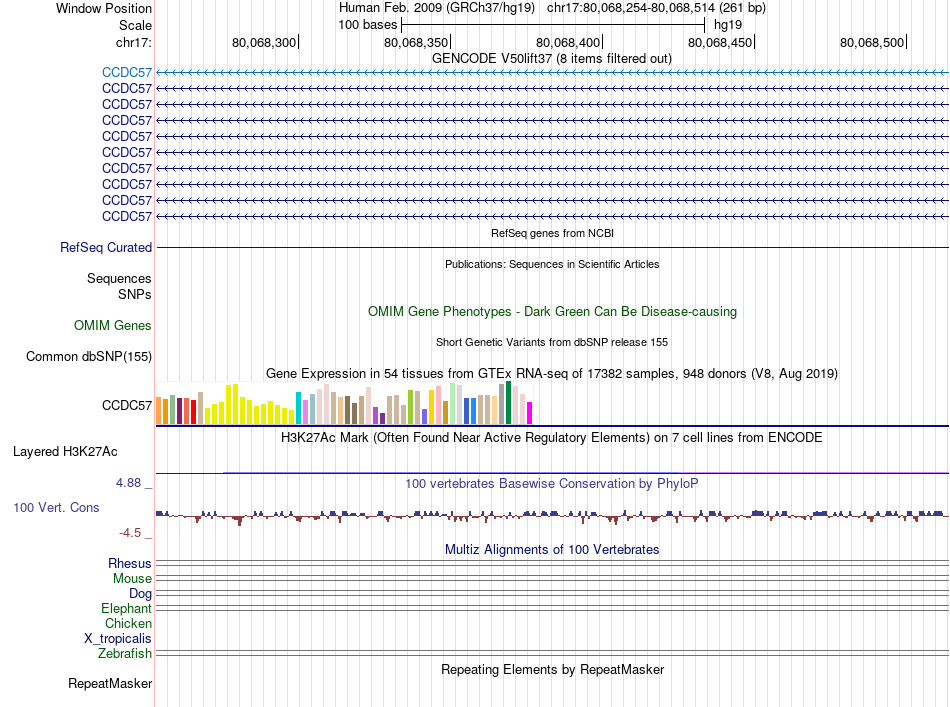Open the Multiz Alignments of 100 Vertebrates title

pos(552,549)
